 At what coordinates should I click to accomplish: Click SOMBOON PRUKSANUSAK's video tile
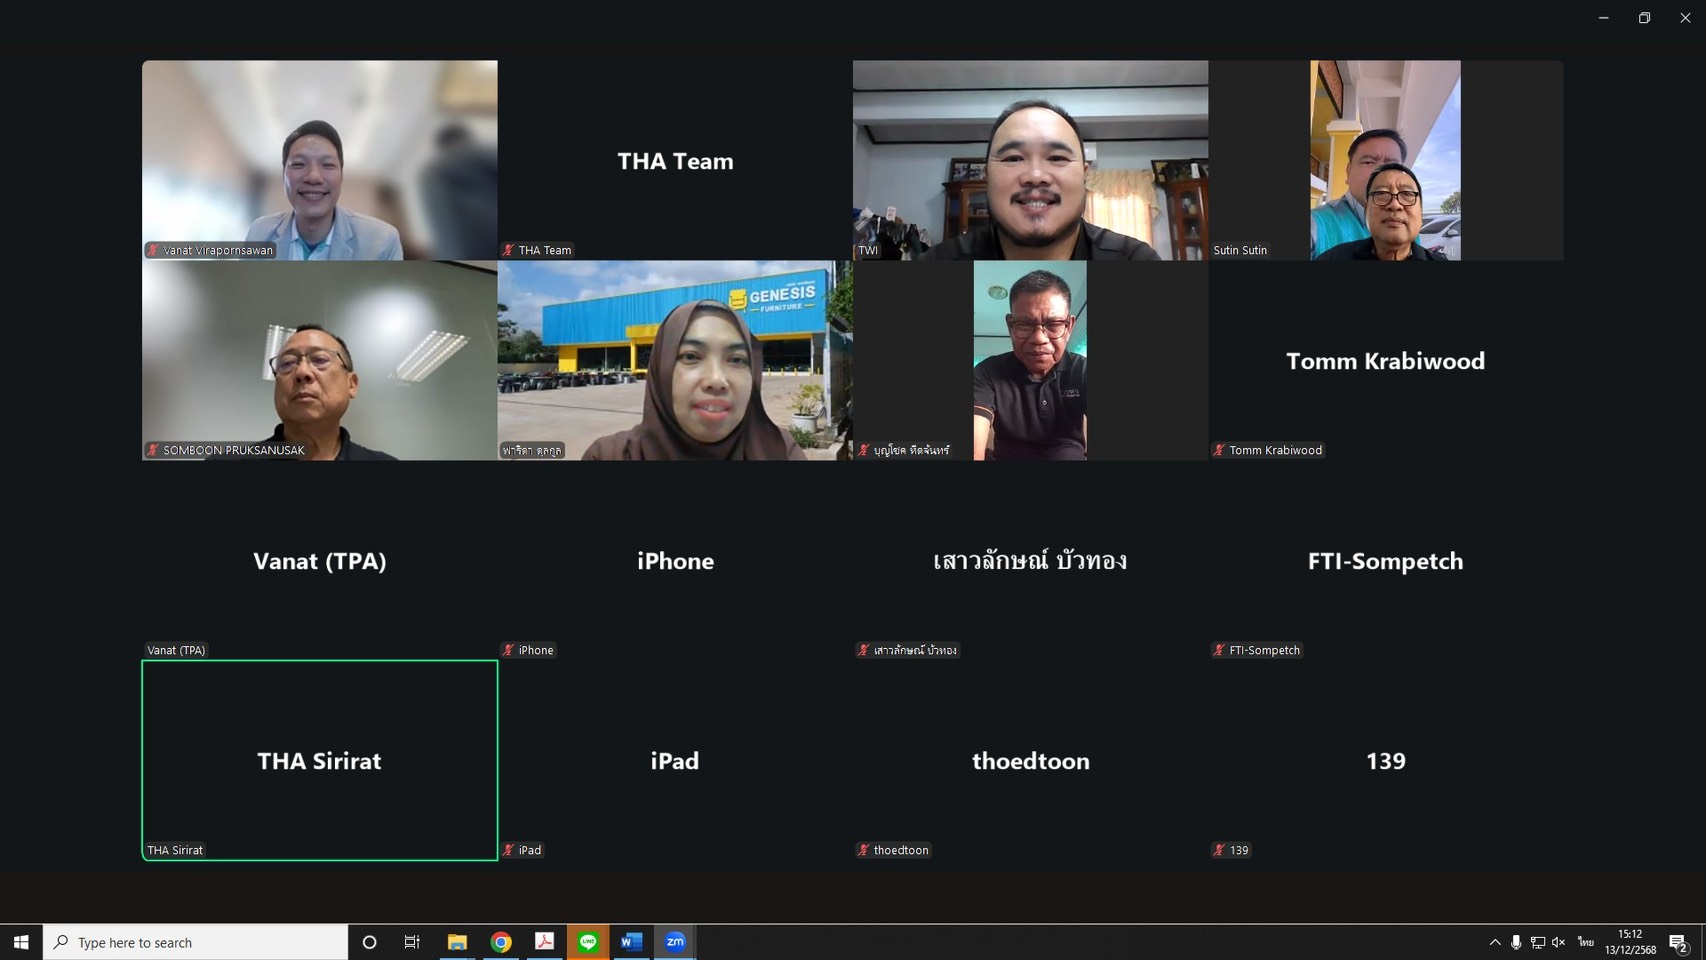[x=320, y=360]
